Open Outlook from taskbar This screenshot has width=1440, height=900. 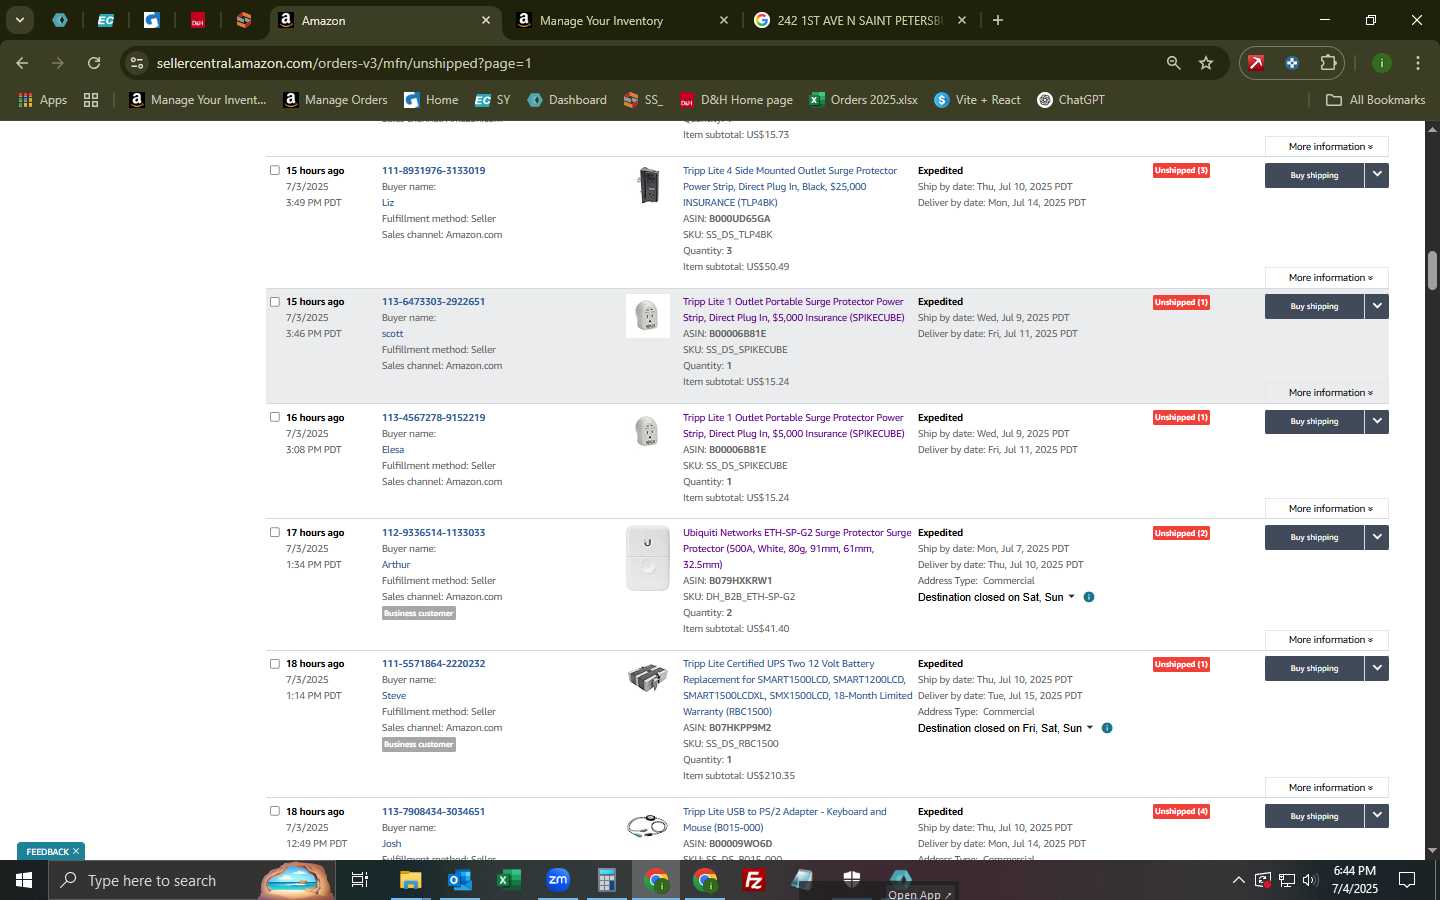tap(459, 880)
